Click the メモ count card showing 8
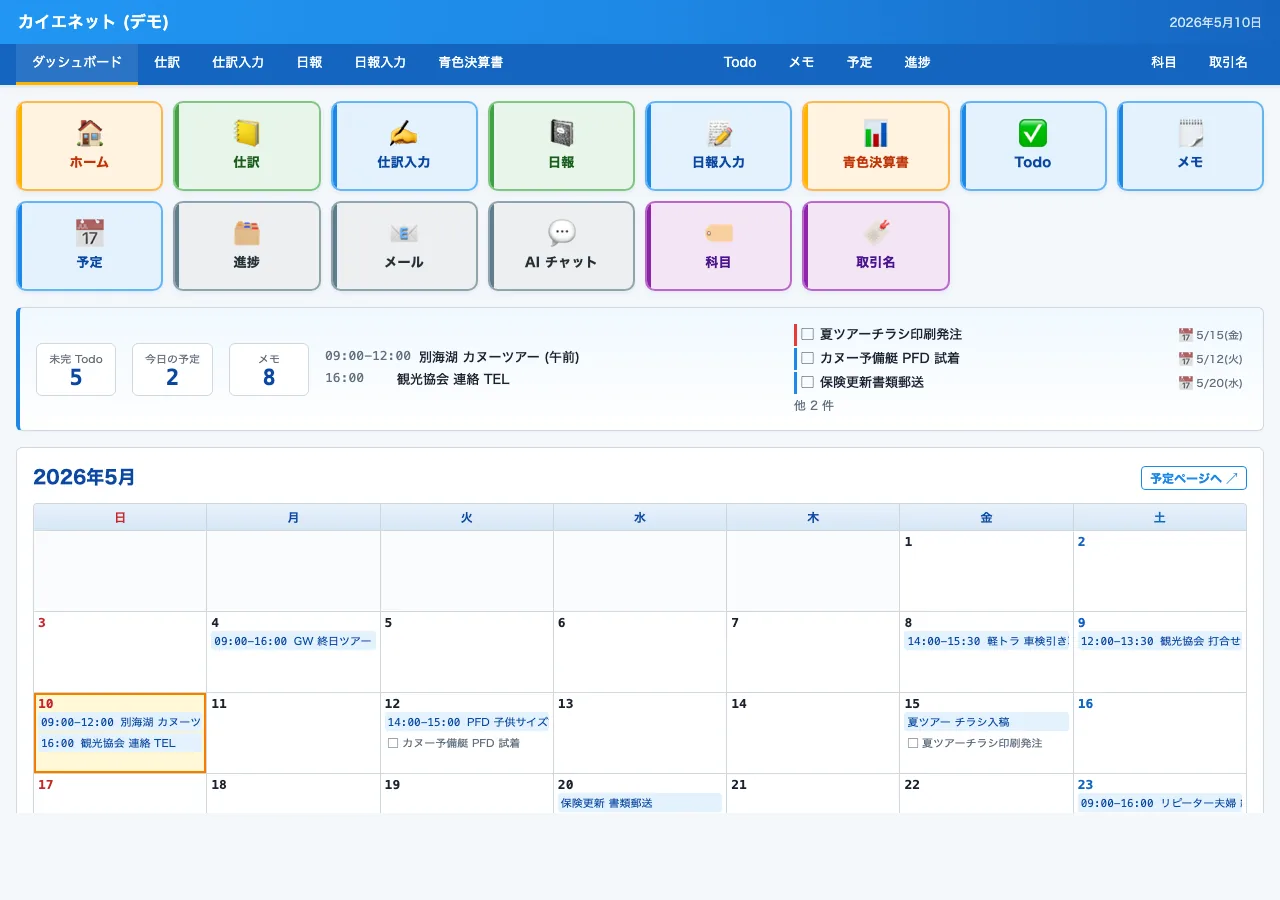Image resolution: width=1280 pixels, height=900 pixels. tap(269, 370)
